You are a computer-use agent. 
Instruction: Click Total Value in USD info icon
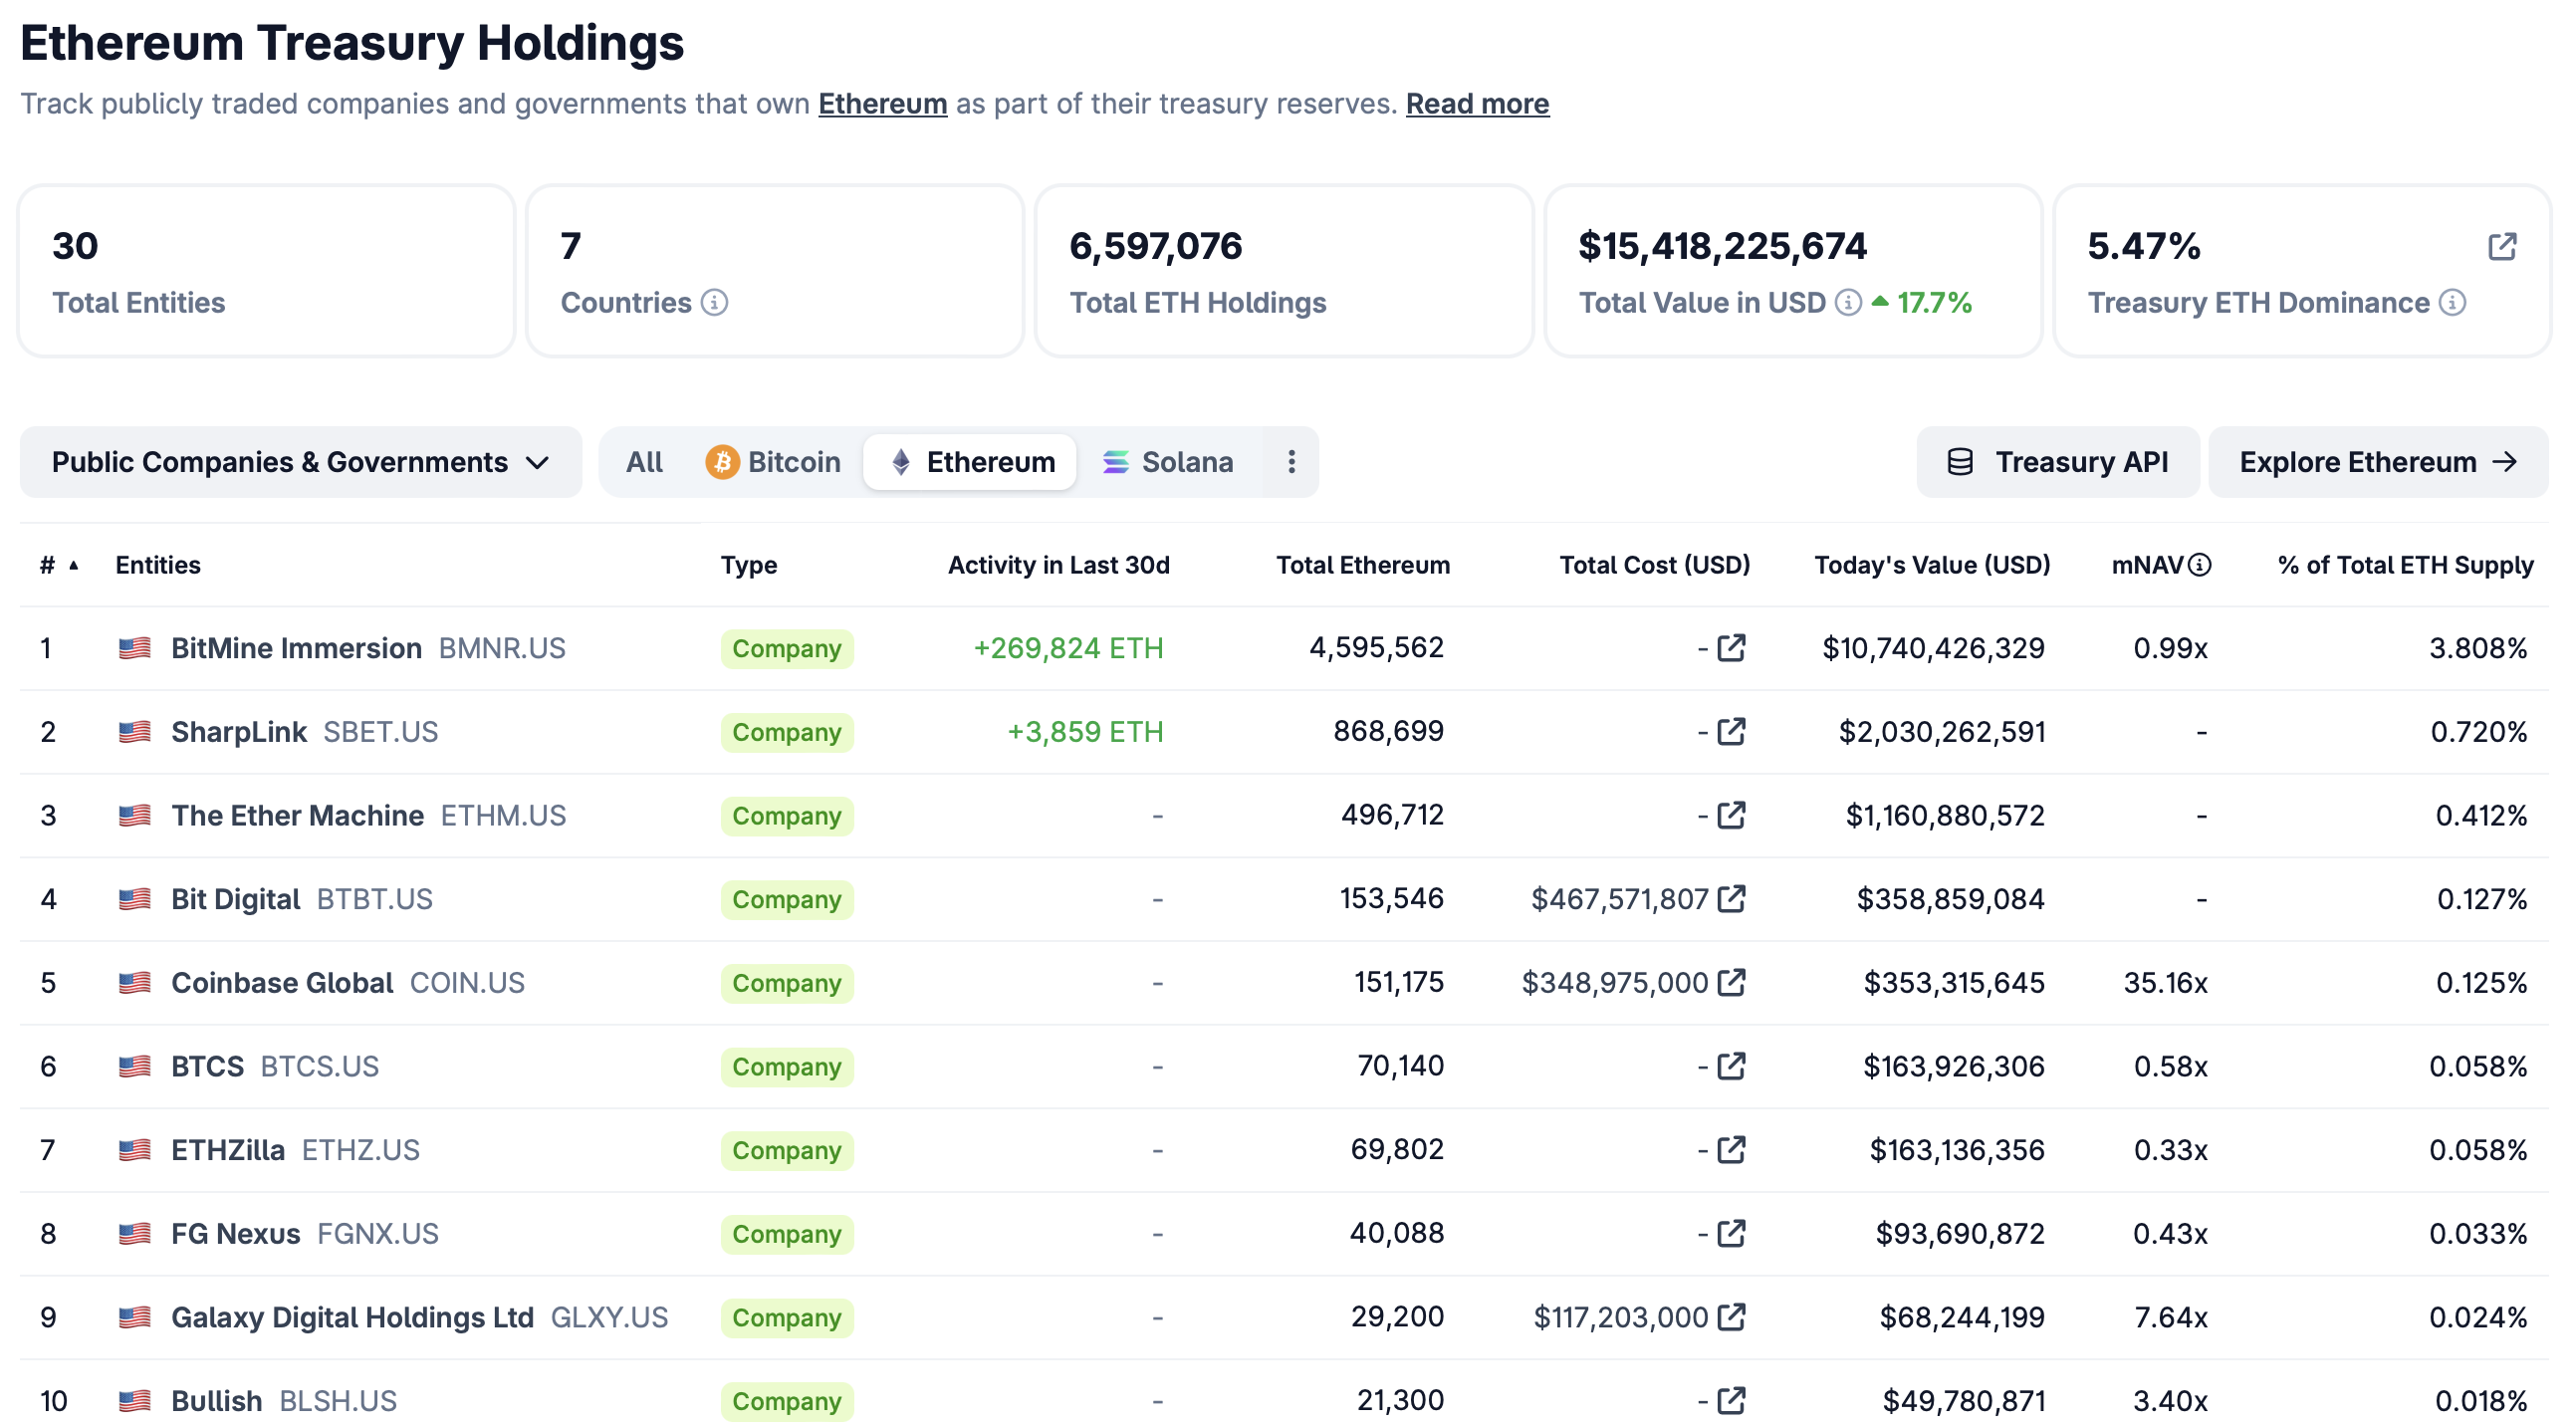1848,302
